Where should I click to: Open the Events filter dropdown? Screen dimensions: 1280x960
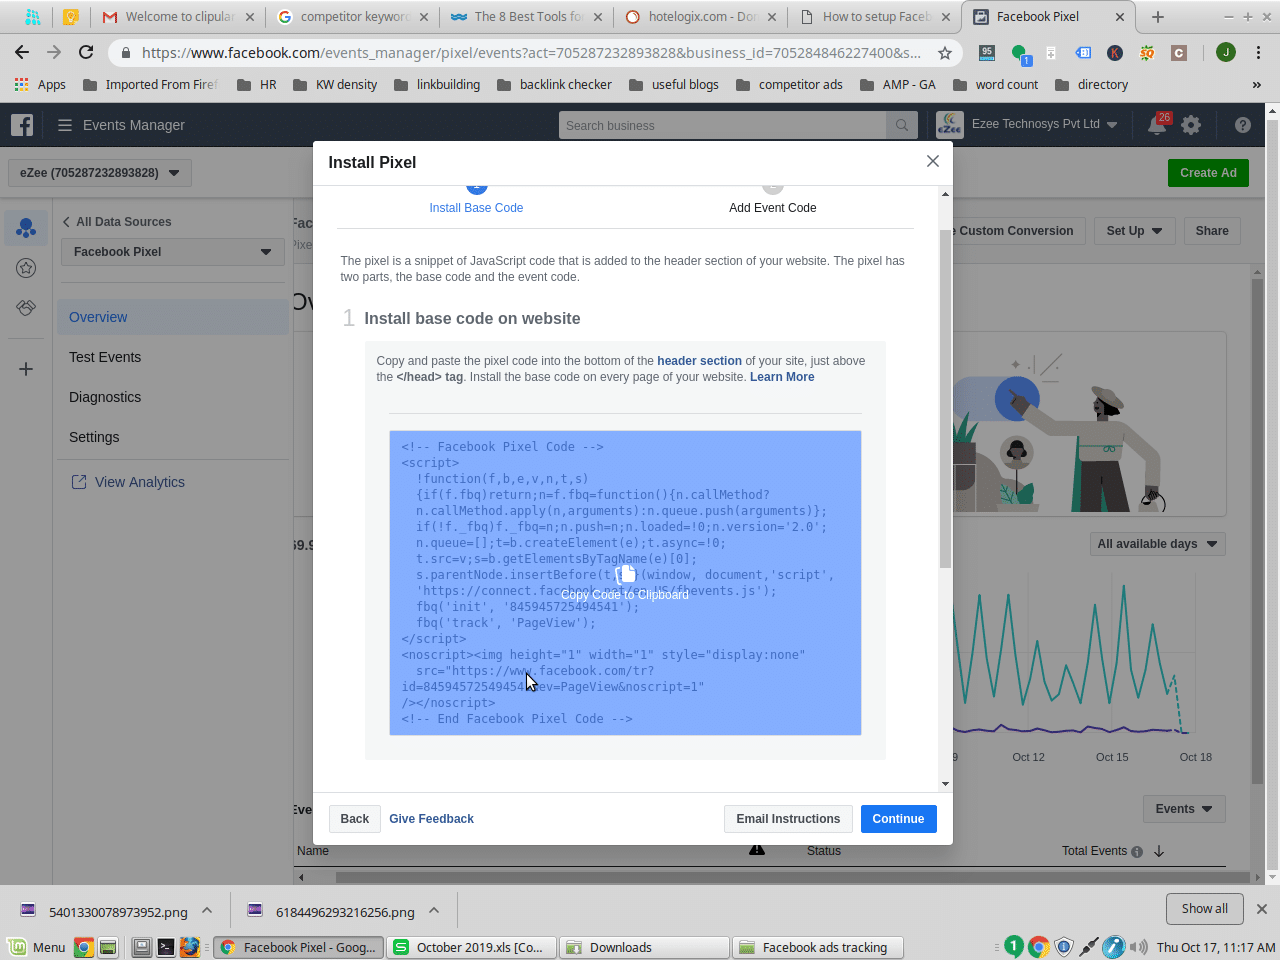[x=1184, y=809]
